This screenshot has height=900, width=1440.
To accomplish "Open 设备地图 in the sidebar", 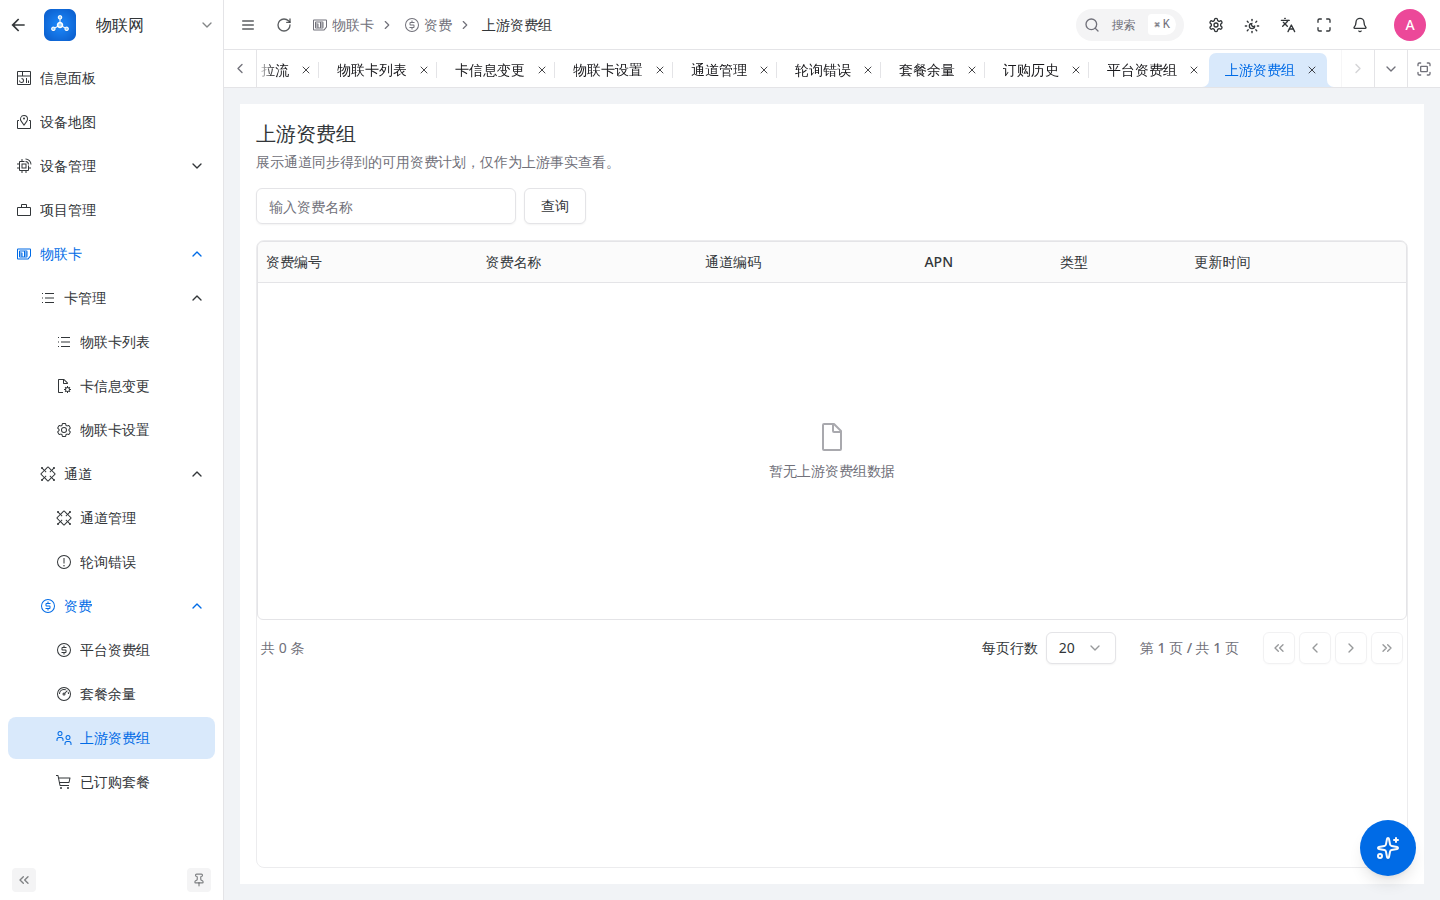I will [111, 122].
